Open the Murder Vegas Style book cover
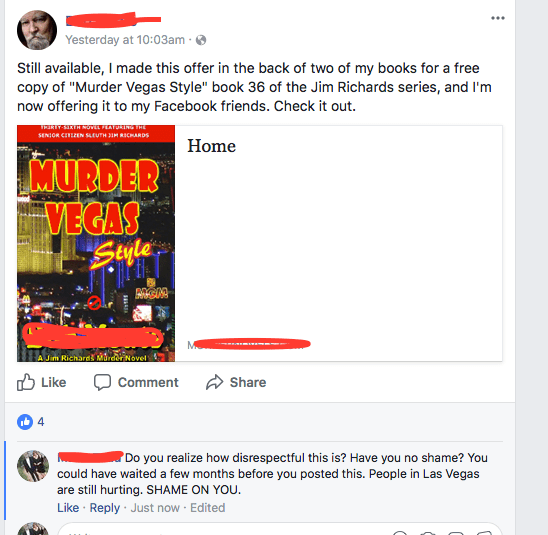Image resolution: width=548 pixels, height=535 pixels. click(96, 243)
